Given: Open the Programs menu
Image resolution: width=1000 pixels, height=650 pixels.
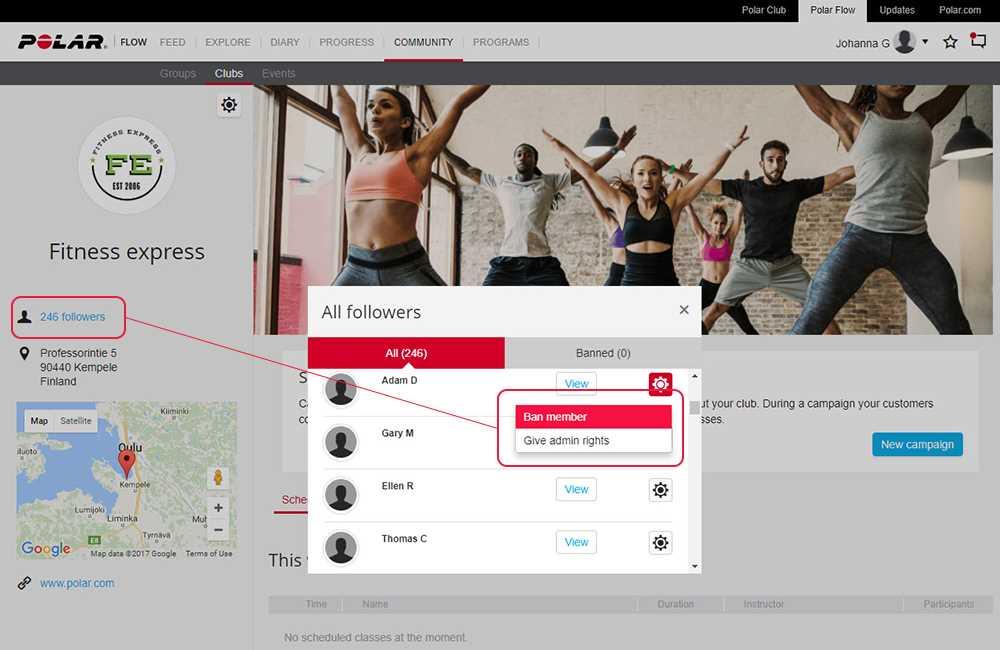Looking at the screenshot, I should (501, 42).
